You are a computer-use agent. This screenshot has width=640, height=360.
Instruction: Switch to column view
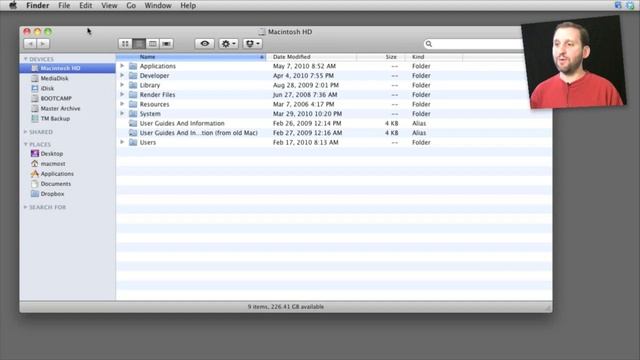[x=153, y=44]
